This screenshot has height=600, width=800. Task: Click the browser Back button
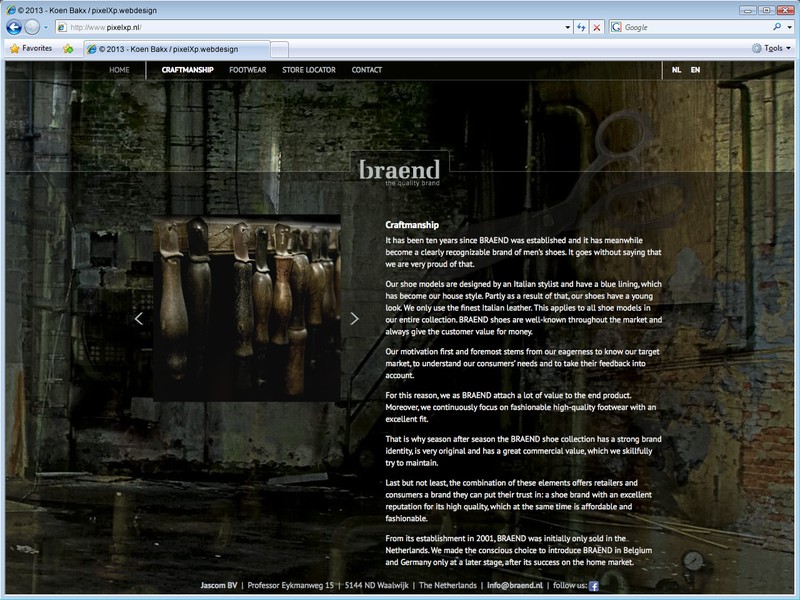(x=14, y=27)
